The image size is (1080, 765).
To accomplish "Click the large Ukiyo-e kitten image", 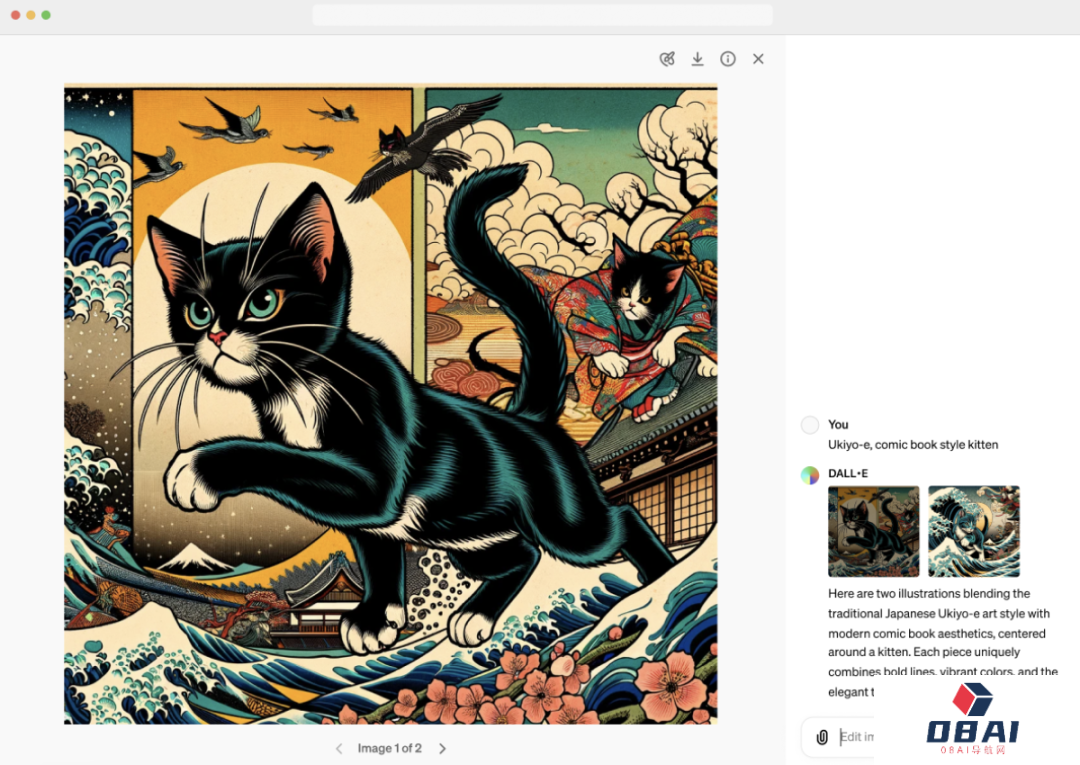I will point(391,404).
